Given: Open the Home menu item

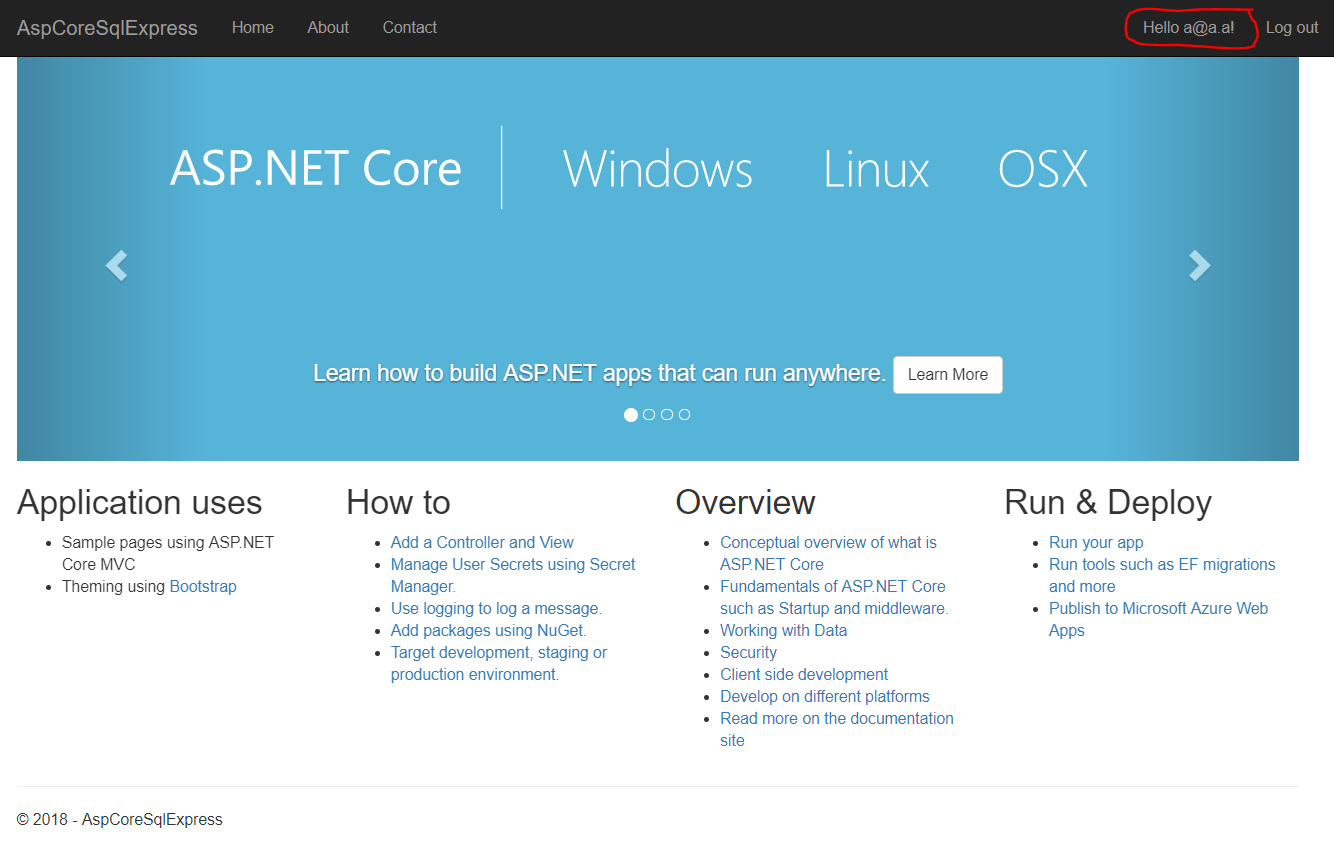Looking at the screenshot, I should [x=252, y=27].
